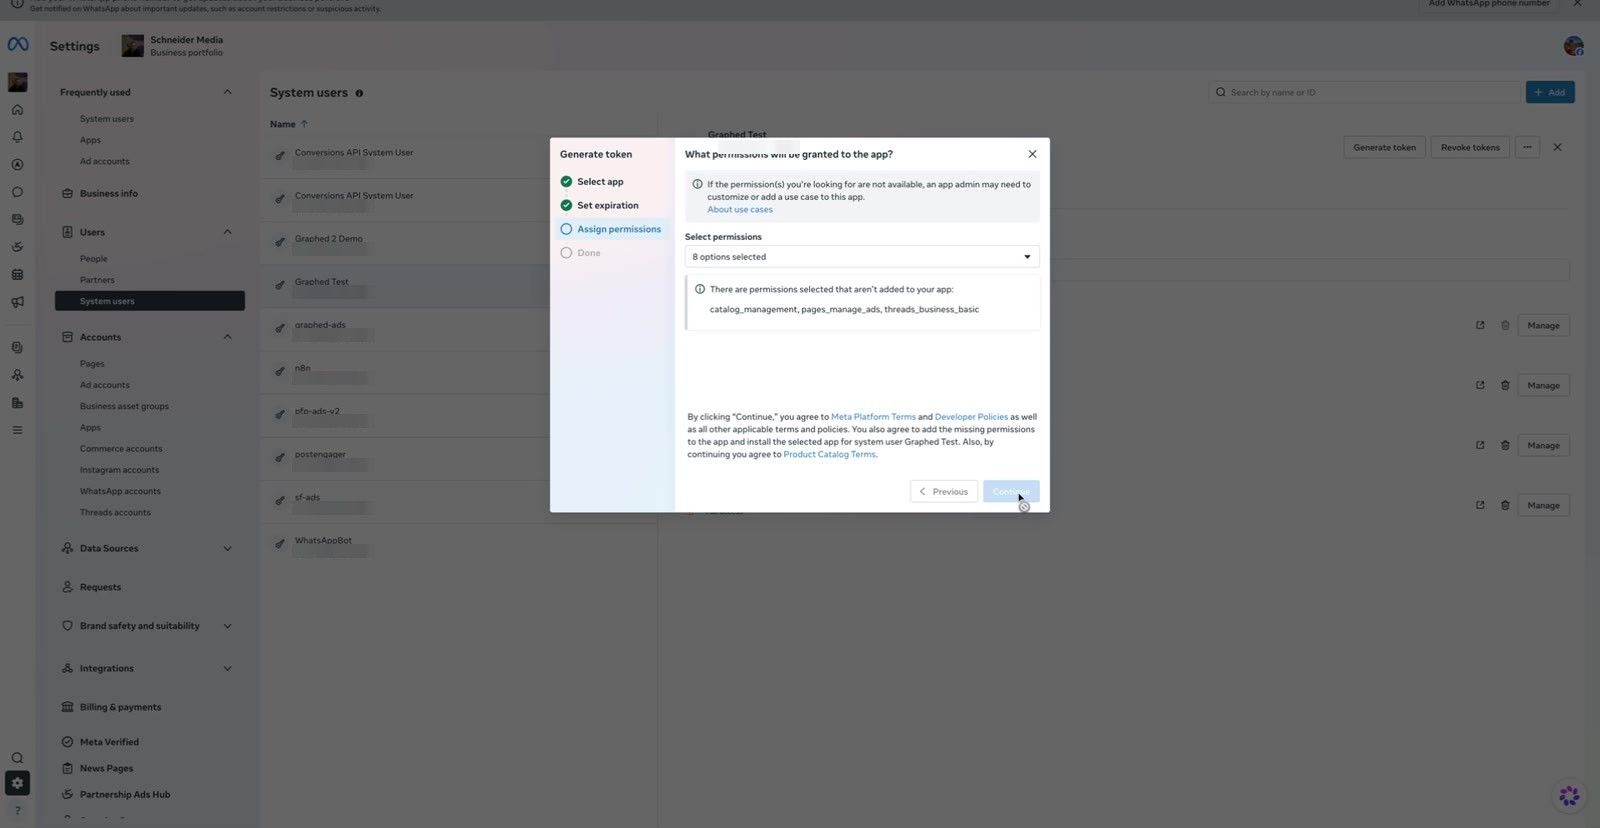Select the WhatsAppBot system user row

[x=458, y=545]
